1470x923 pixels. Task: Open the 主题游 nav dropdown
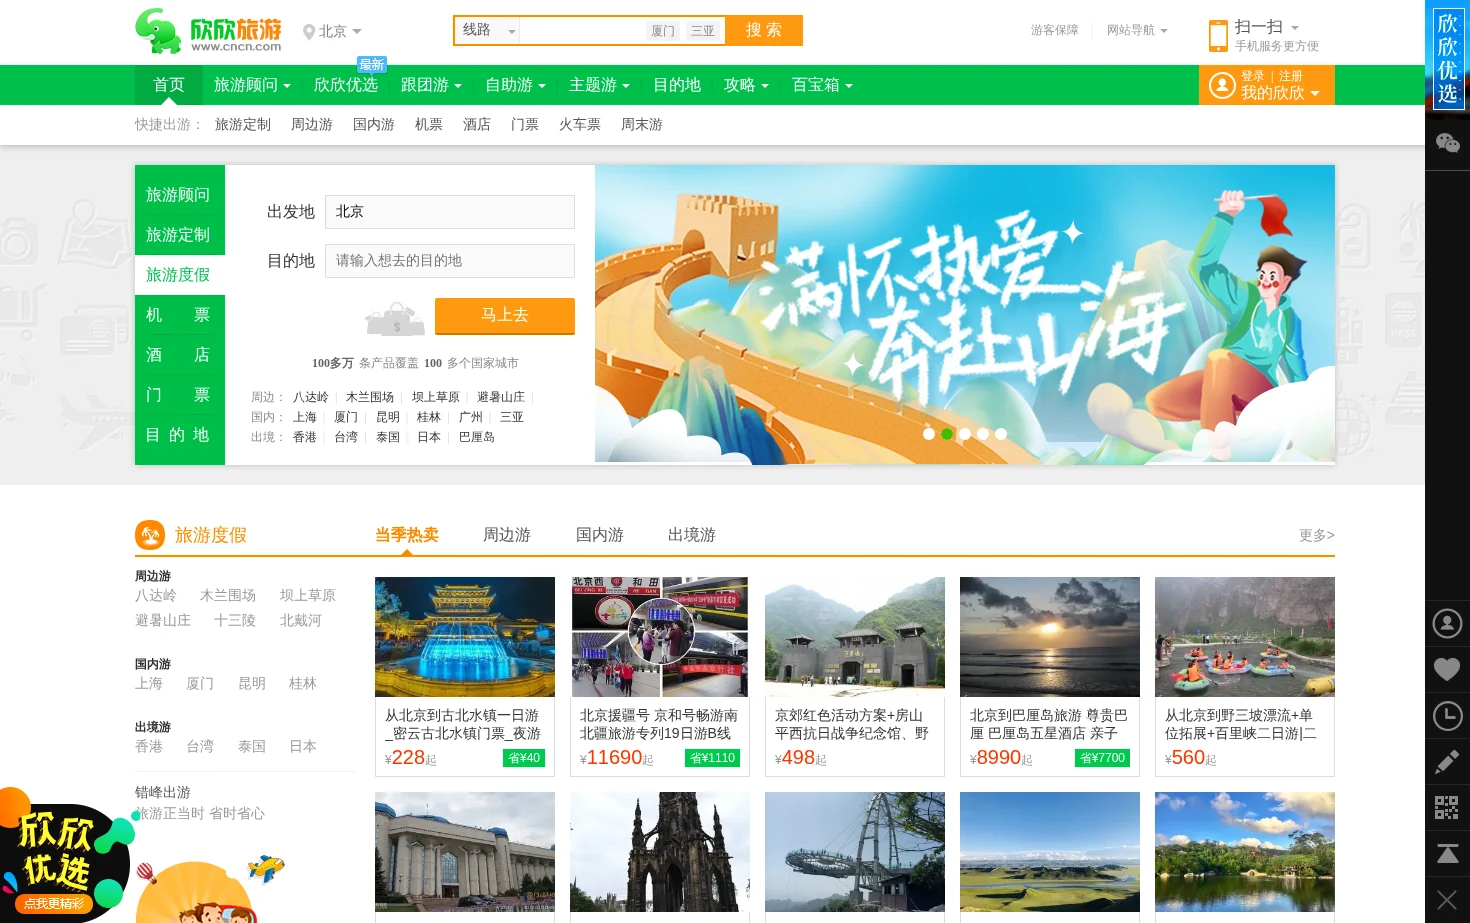coord(599,85)
